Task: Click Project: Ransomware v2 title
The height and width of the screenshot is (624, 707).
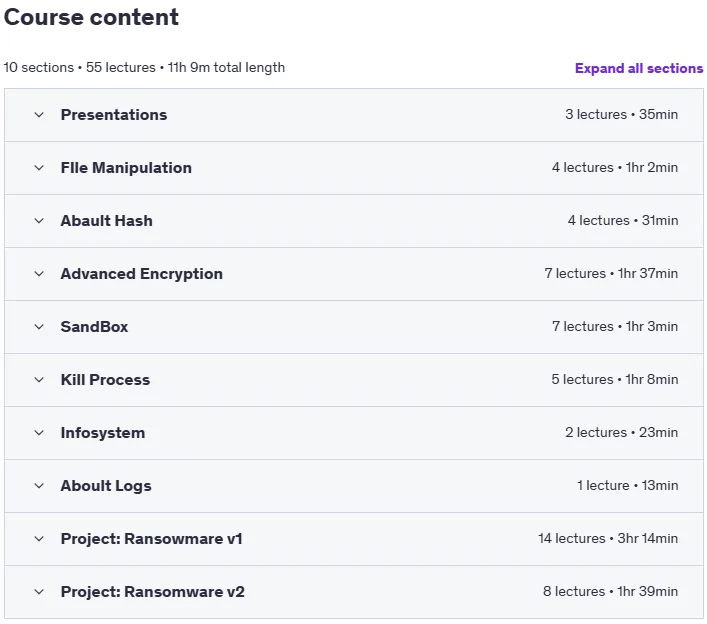Action: click(152, 592)
